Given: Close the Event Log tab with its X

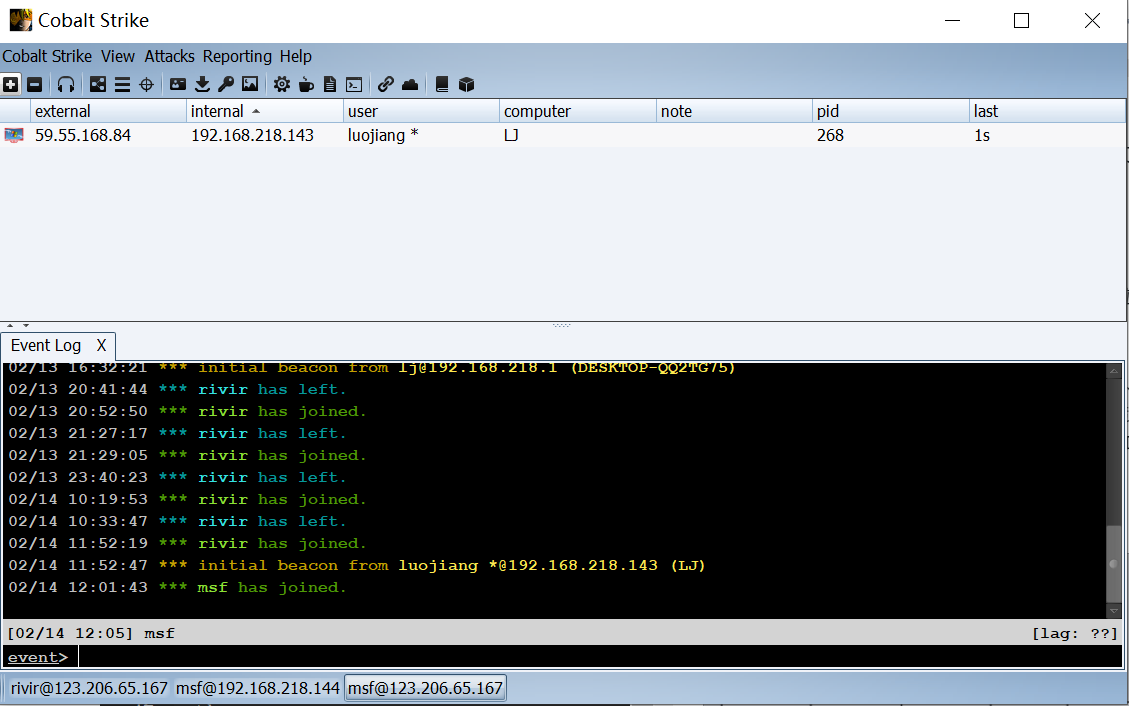Looking at the screenshot, I should click(x=102, y=345).
